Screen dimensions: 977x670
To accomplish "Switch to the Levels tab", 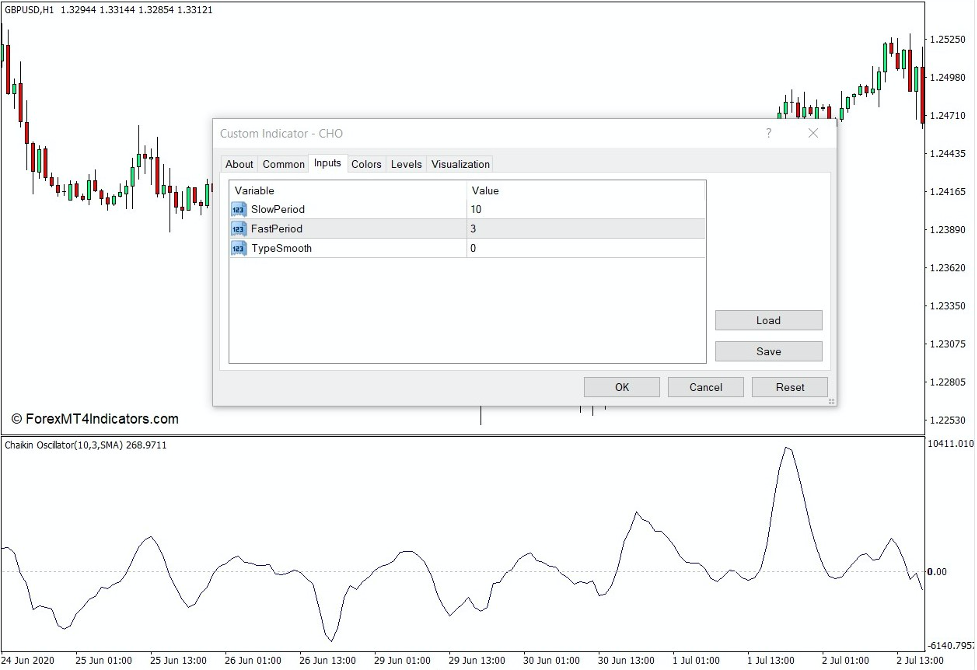I will 405,164.
